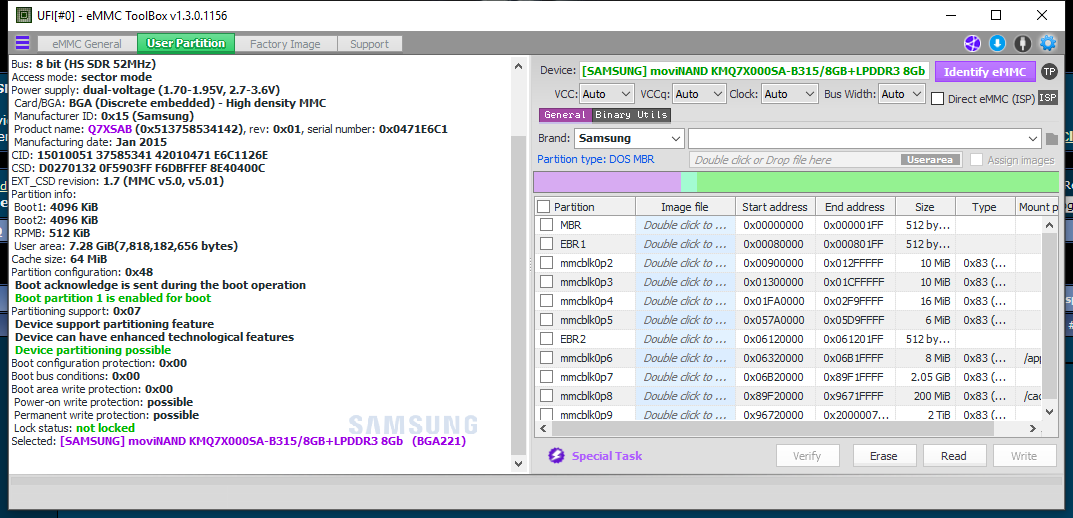Click the Special Task lightning icon
The height and width of the screenshot is (518, 1073).
pos(556,456)
